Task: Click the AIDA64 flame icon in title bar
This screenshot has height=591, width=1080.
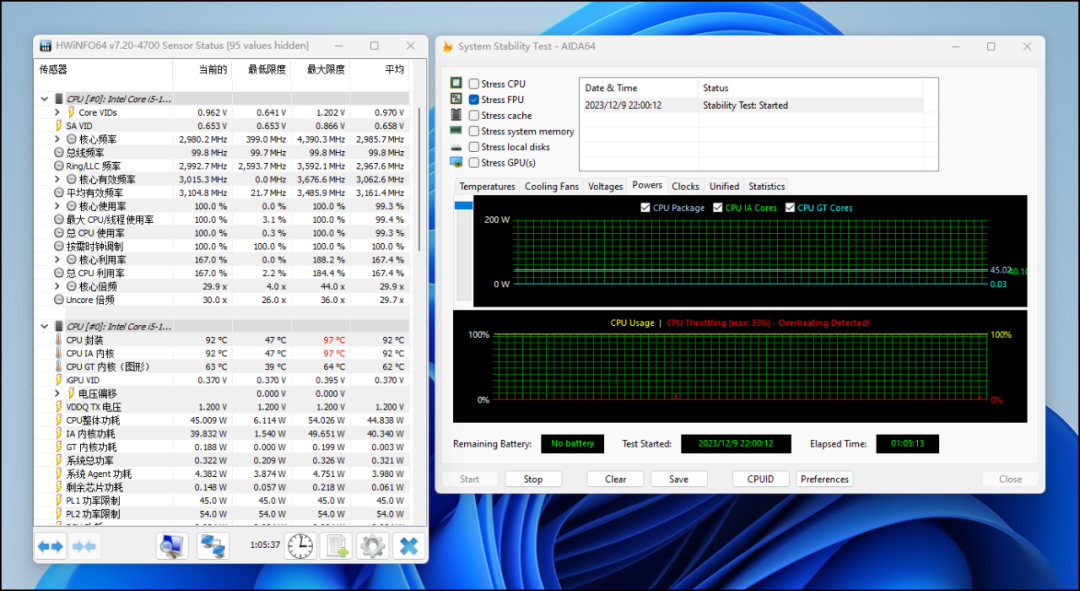Action: tap(448, 46)
